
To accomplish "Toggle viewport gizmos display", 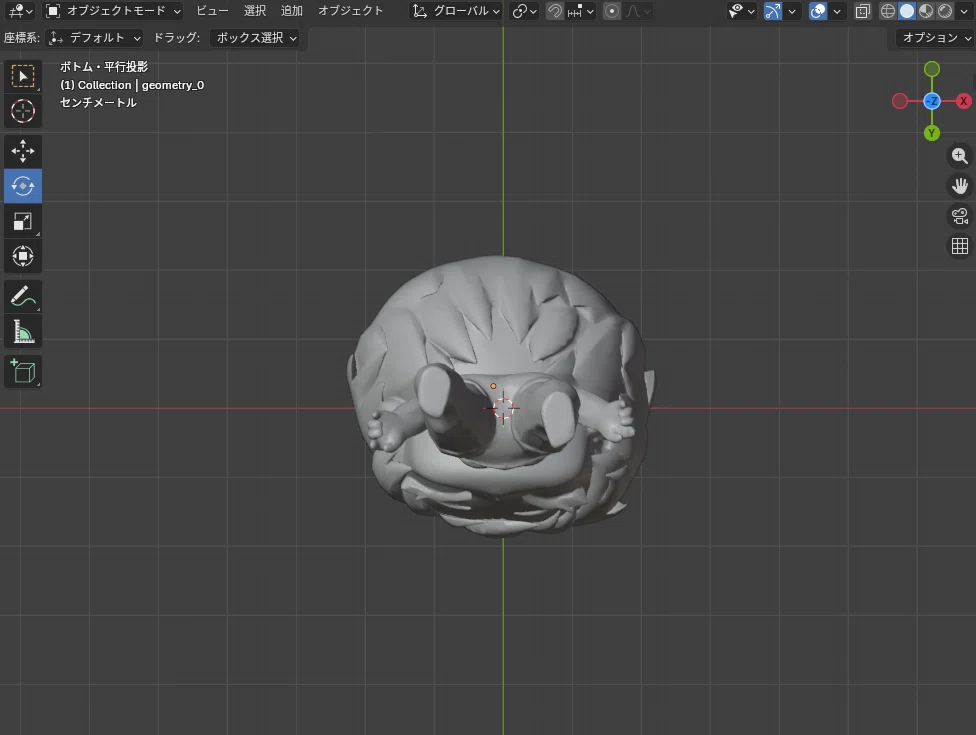I will click(773, 11).
